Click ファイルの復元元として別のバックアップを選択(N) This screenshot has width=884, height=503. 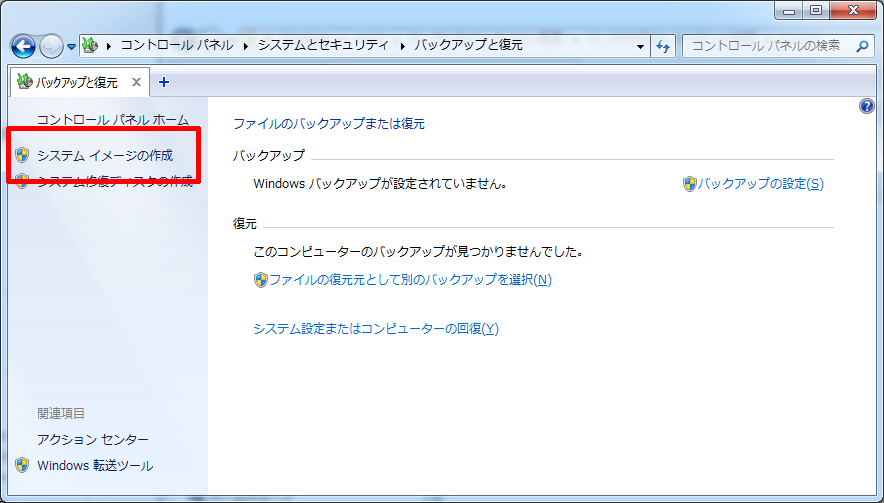[x=409, y=280]
